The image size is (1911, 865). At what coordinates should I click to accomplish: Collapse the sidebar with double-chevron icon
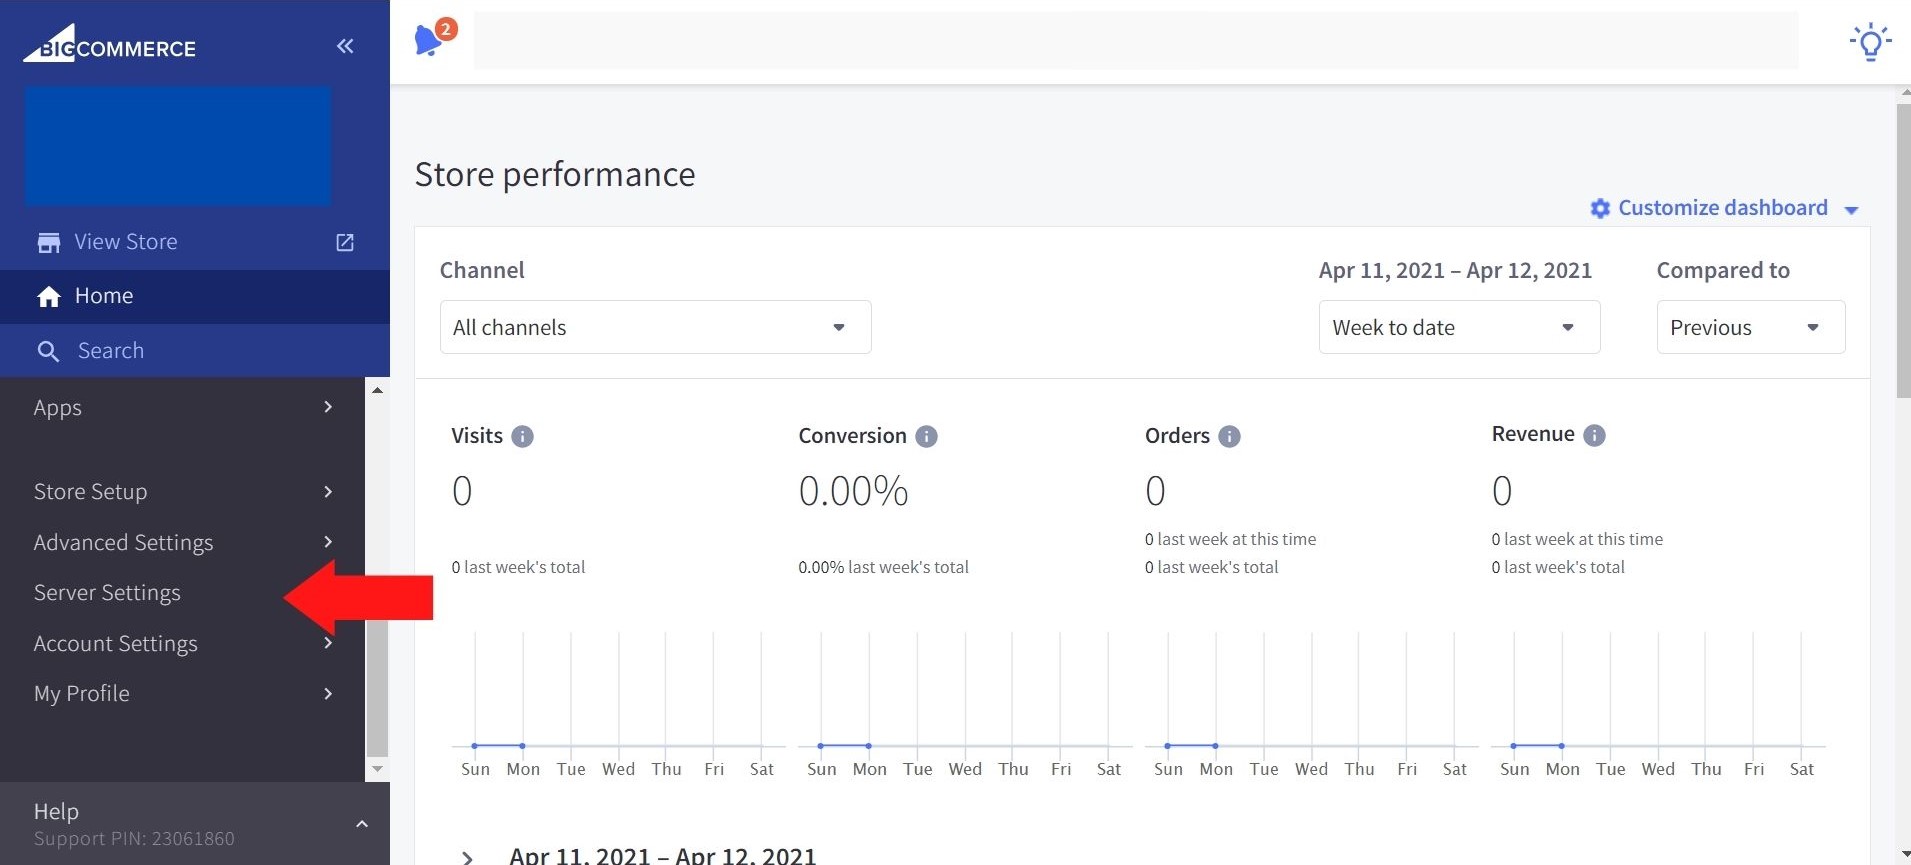[x=345, y=46]
